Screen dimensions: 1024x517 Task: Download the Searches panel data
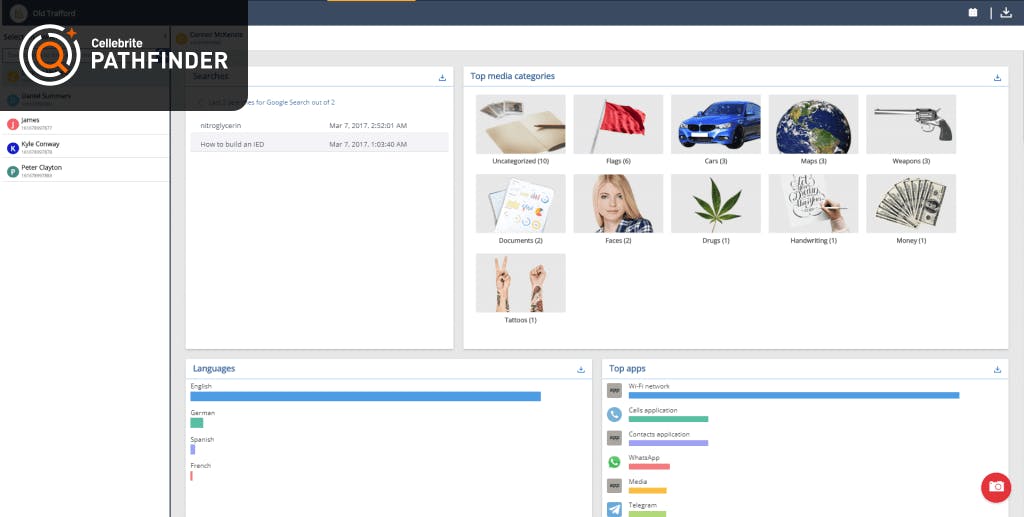[x=442, y=77]
